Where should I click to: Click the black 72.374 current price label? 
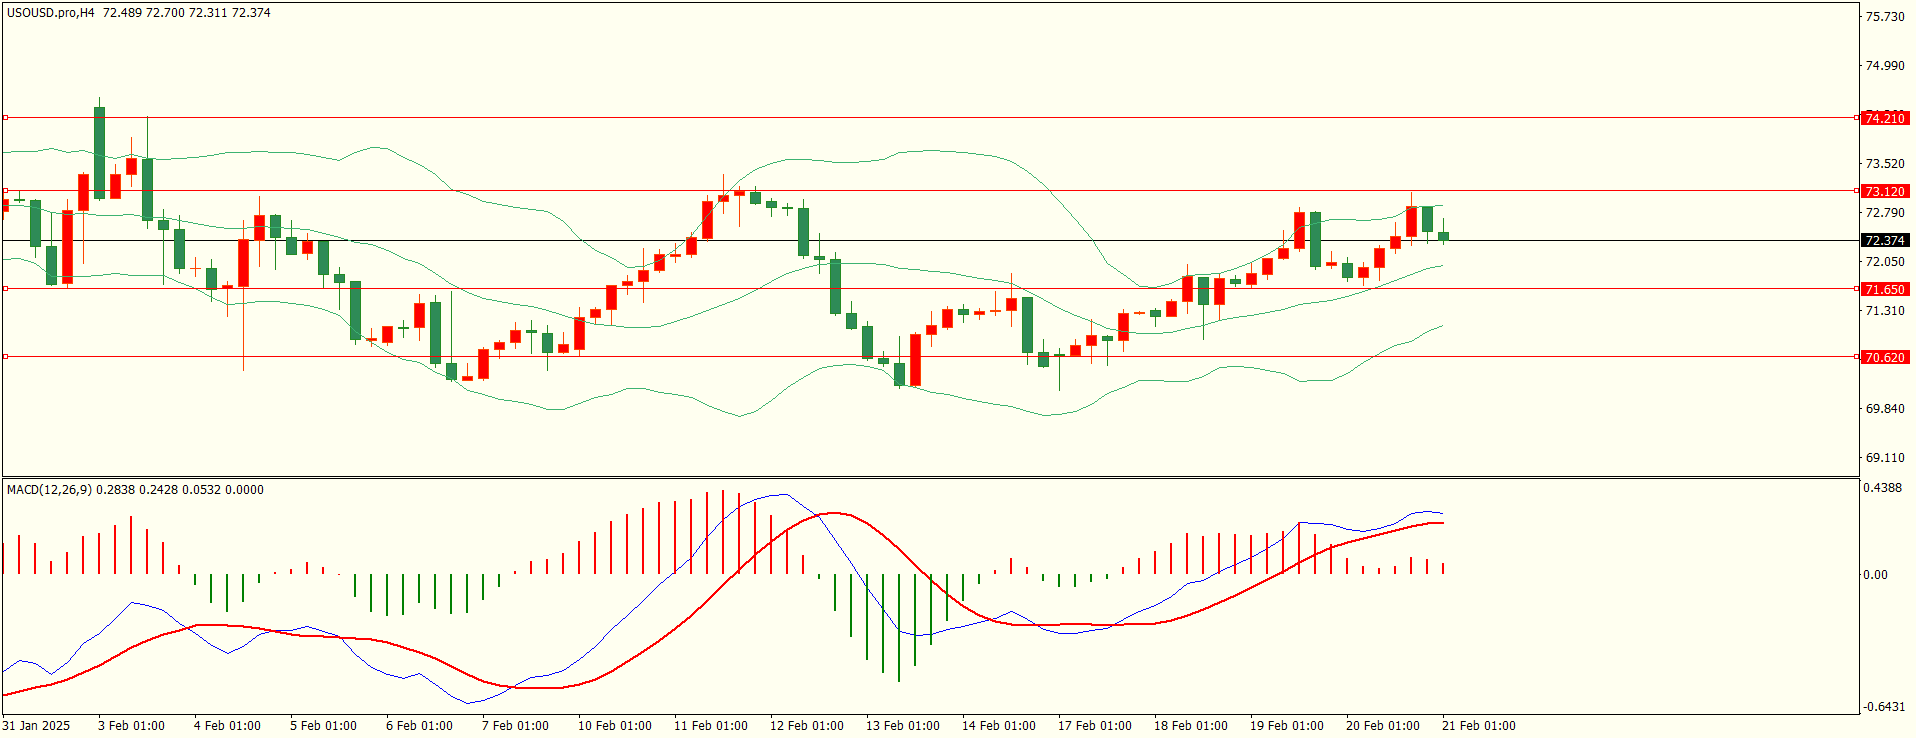coord(1885,240)
